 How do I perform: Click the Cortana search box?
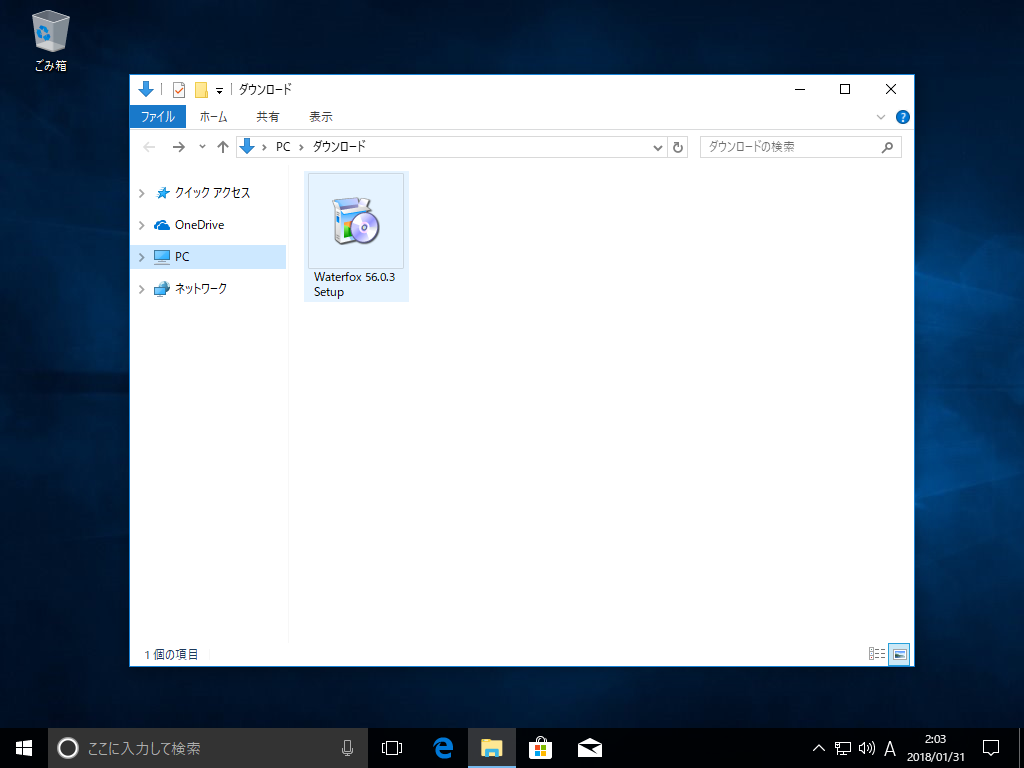pos(208,748)
